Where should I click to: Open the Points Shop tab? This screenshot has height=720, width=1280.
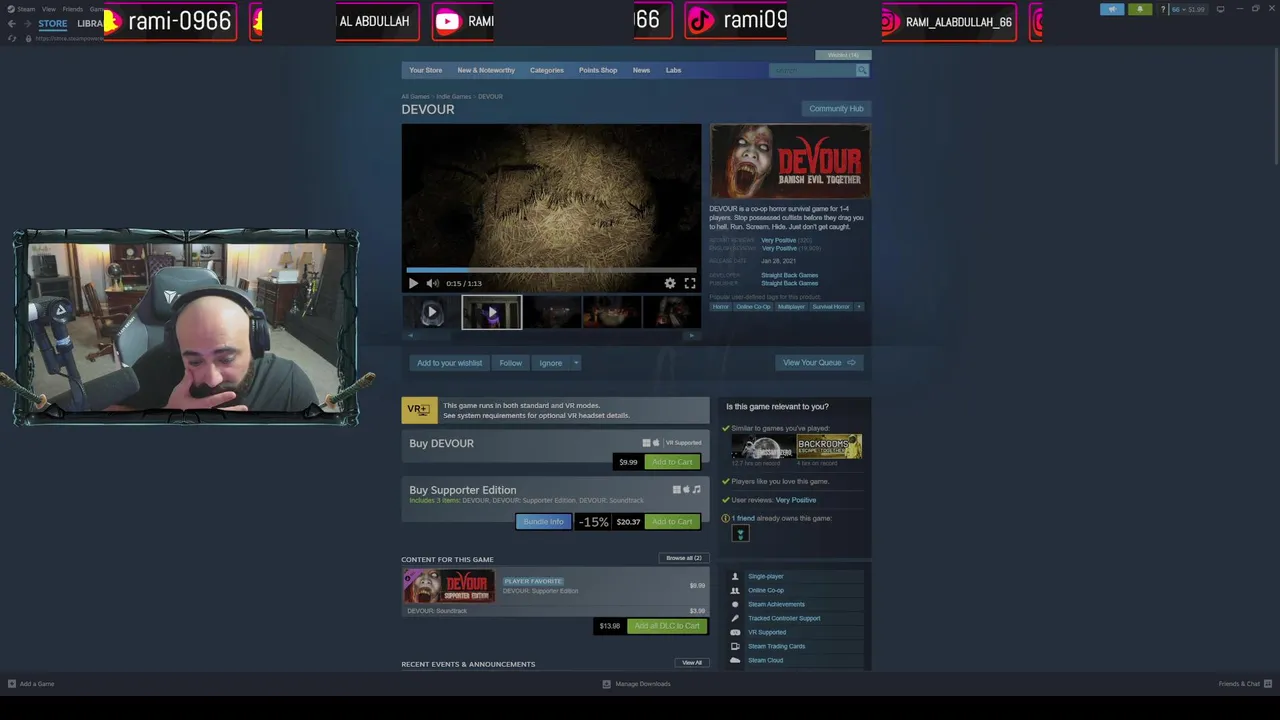point(598,70)
